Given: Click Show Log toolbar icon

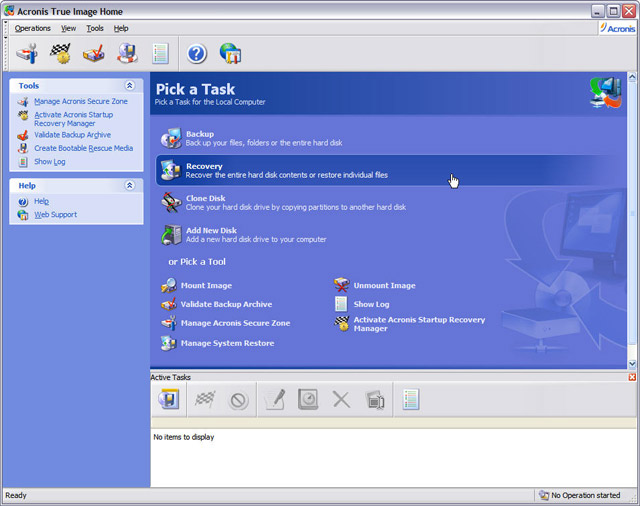Looking at the screenshot, I should point(160,53).
